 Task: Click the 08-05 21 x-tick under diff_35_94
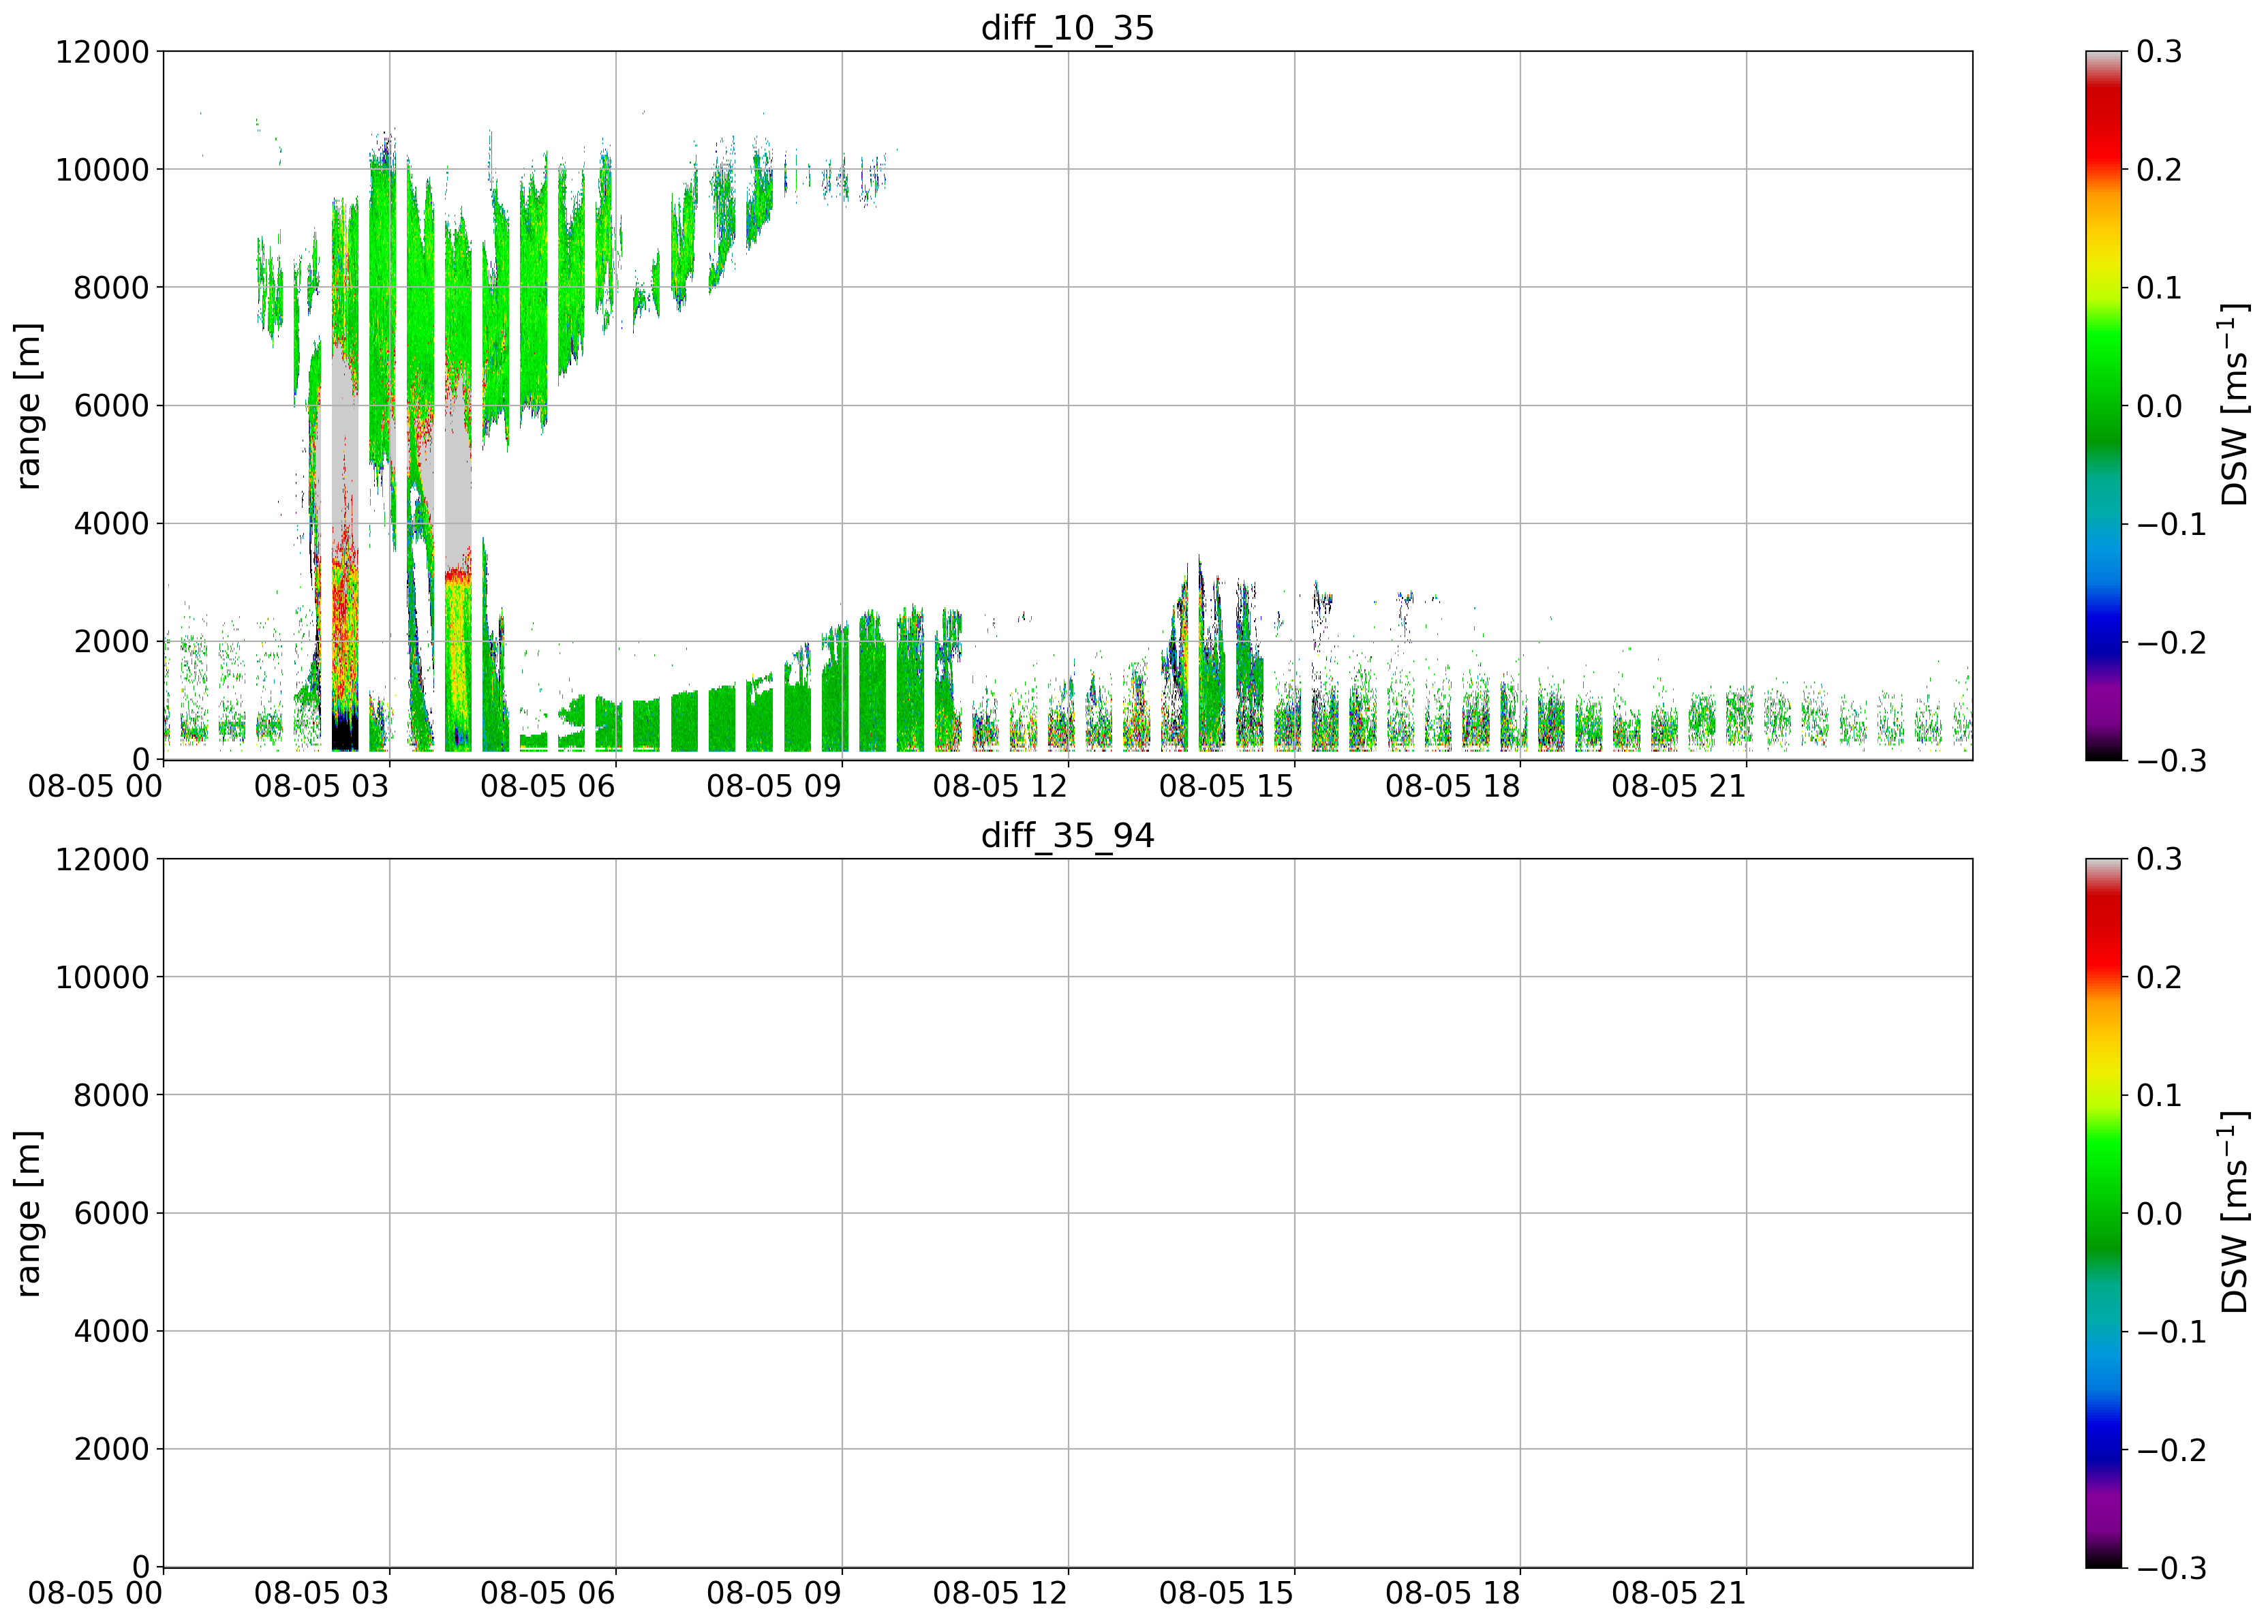coord(1678,1593)
